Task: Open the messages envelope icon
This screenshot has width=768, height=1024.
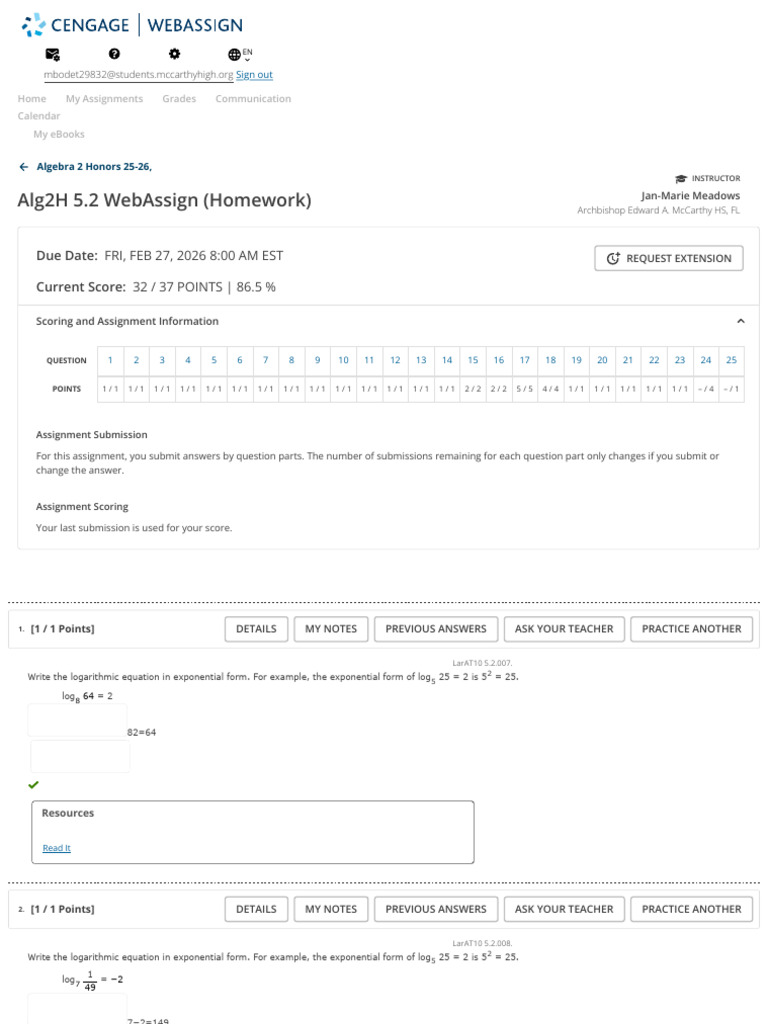Action: point(52,54)
